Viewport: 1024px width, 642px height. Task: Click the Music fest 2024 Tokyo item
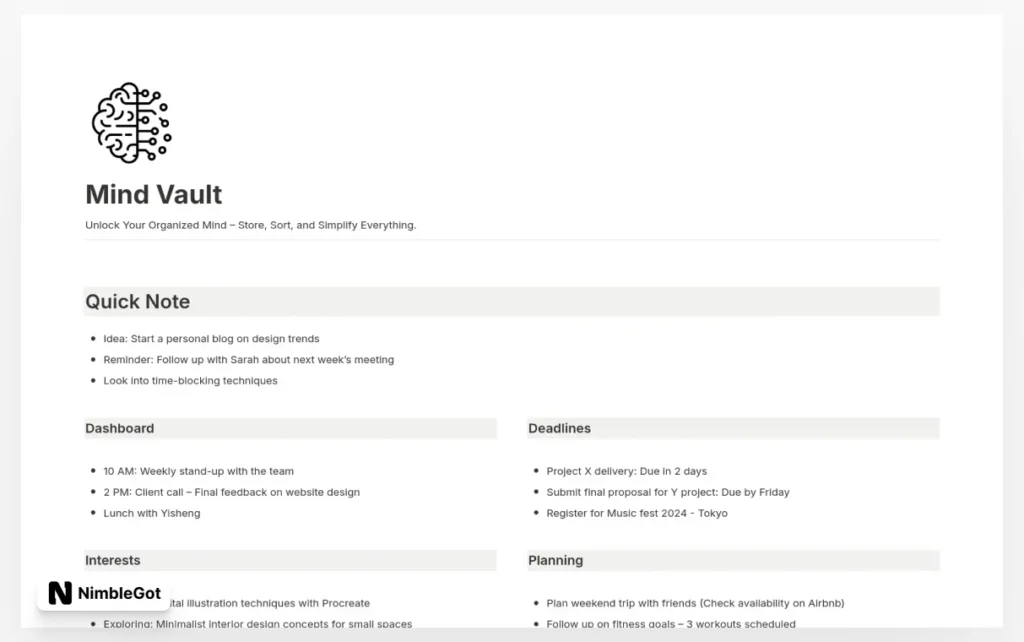637,513
